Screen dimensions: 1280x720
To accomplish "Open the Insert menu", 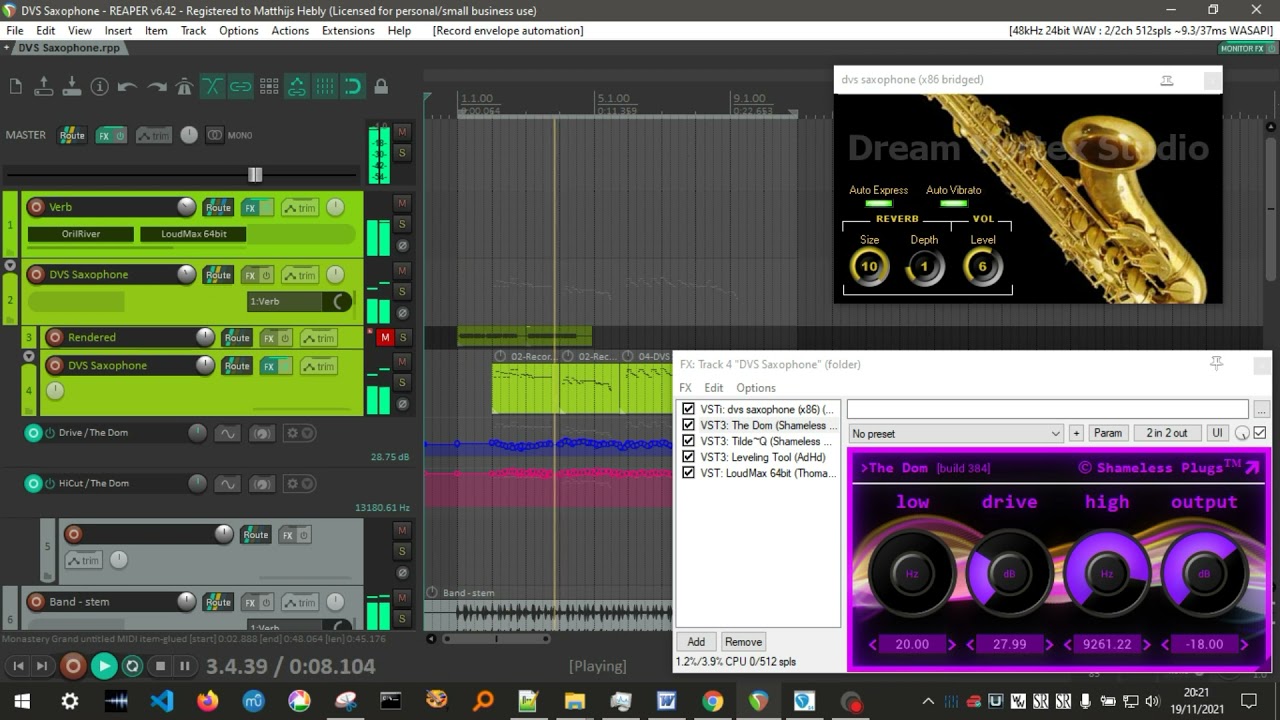I will (118, 31).
